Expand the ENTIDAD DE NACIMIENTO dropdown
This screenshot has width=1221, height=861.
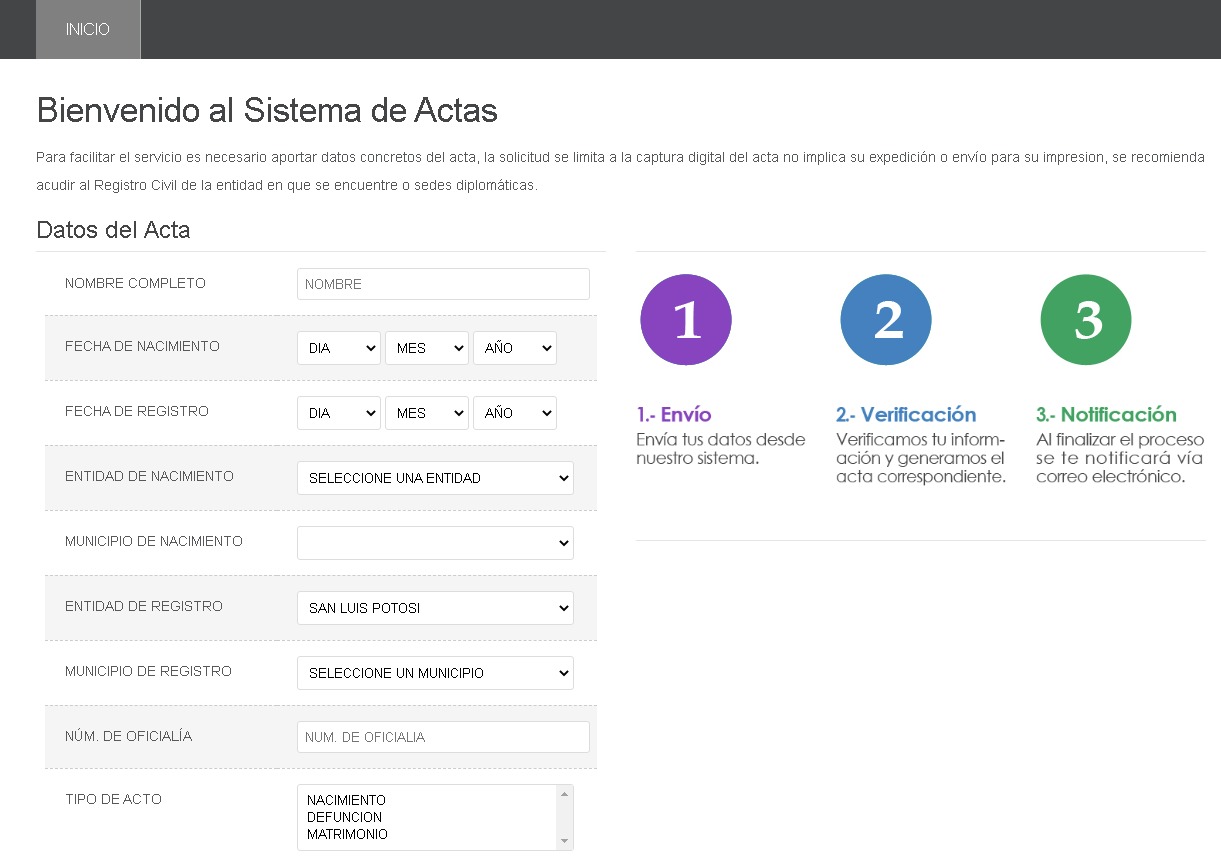tap(435, 478)
